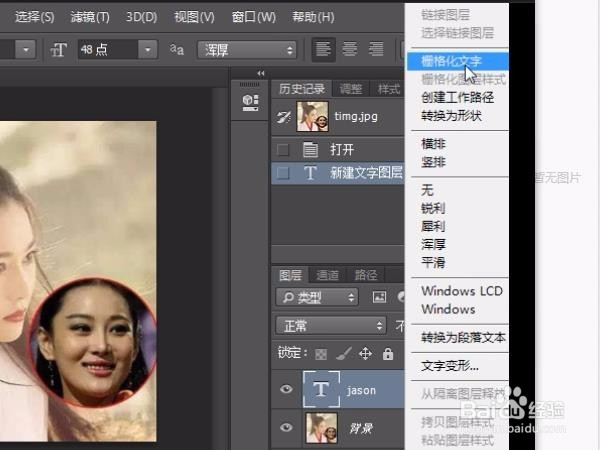Switch to the 调整 tab
The image size is (600, 450).
pyautogui.click(x=351, y=89)
